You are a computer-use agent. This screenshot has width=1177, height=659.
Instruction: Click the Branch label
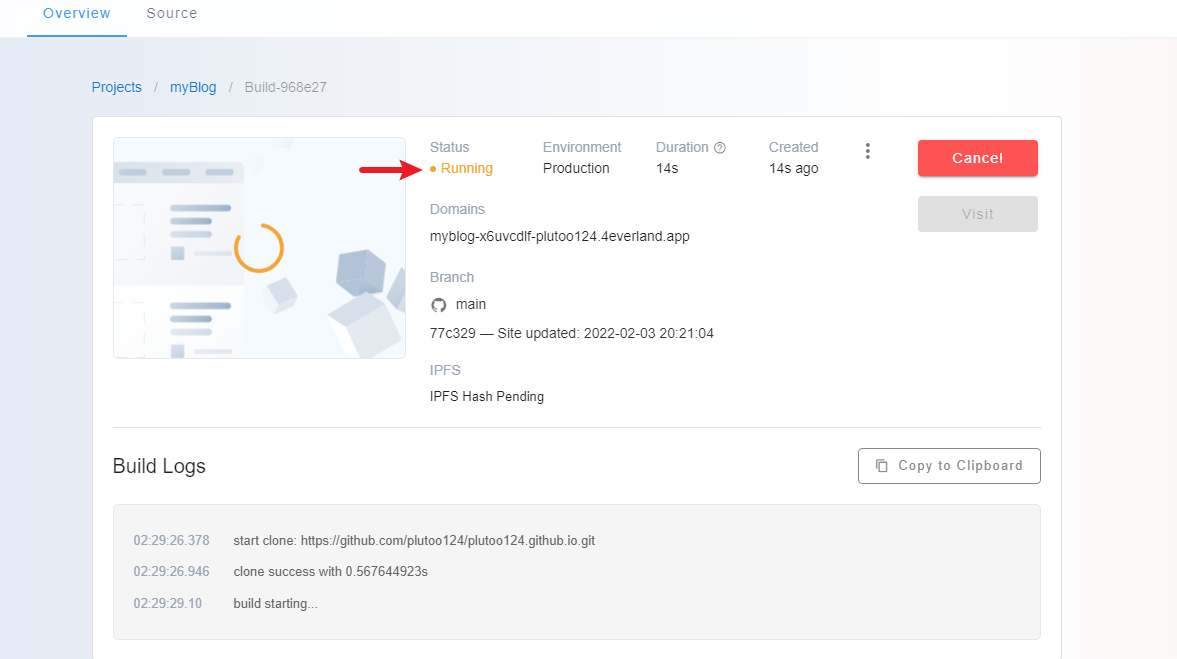pos(452,278)
